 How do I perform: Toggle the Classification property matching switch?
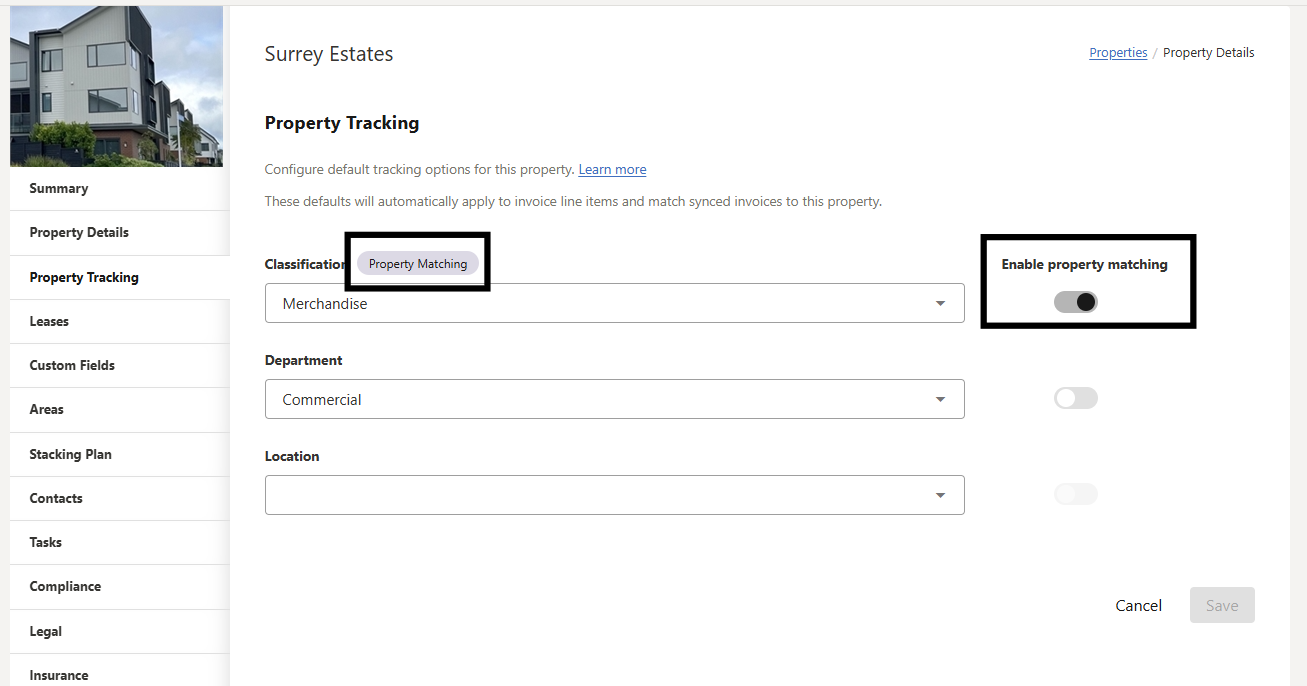click(1076, 302)
